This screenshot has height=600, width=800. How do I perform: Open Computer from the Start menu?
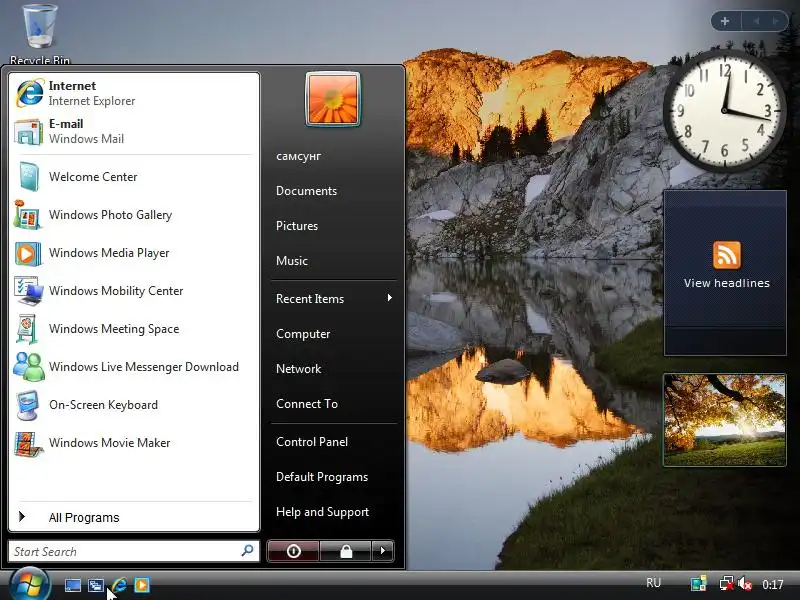[x=303, y=334]
